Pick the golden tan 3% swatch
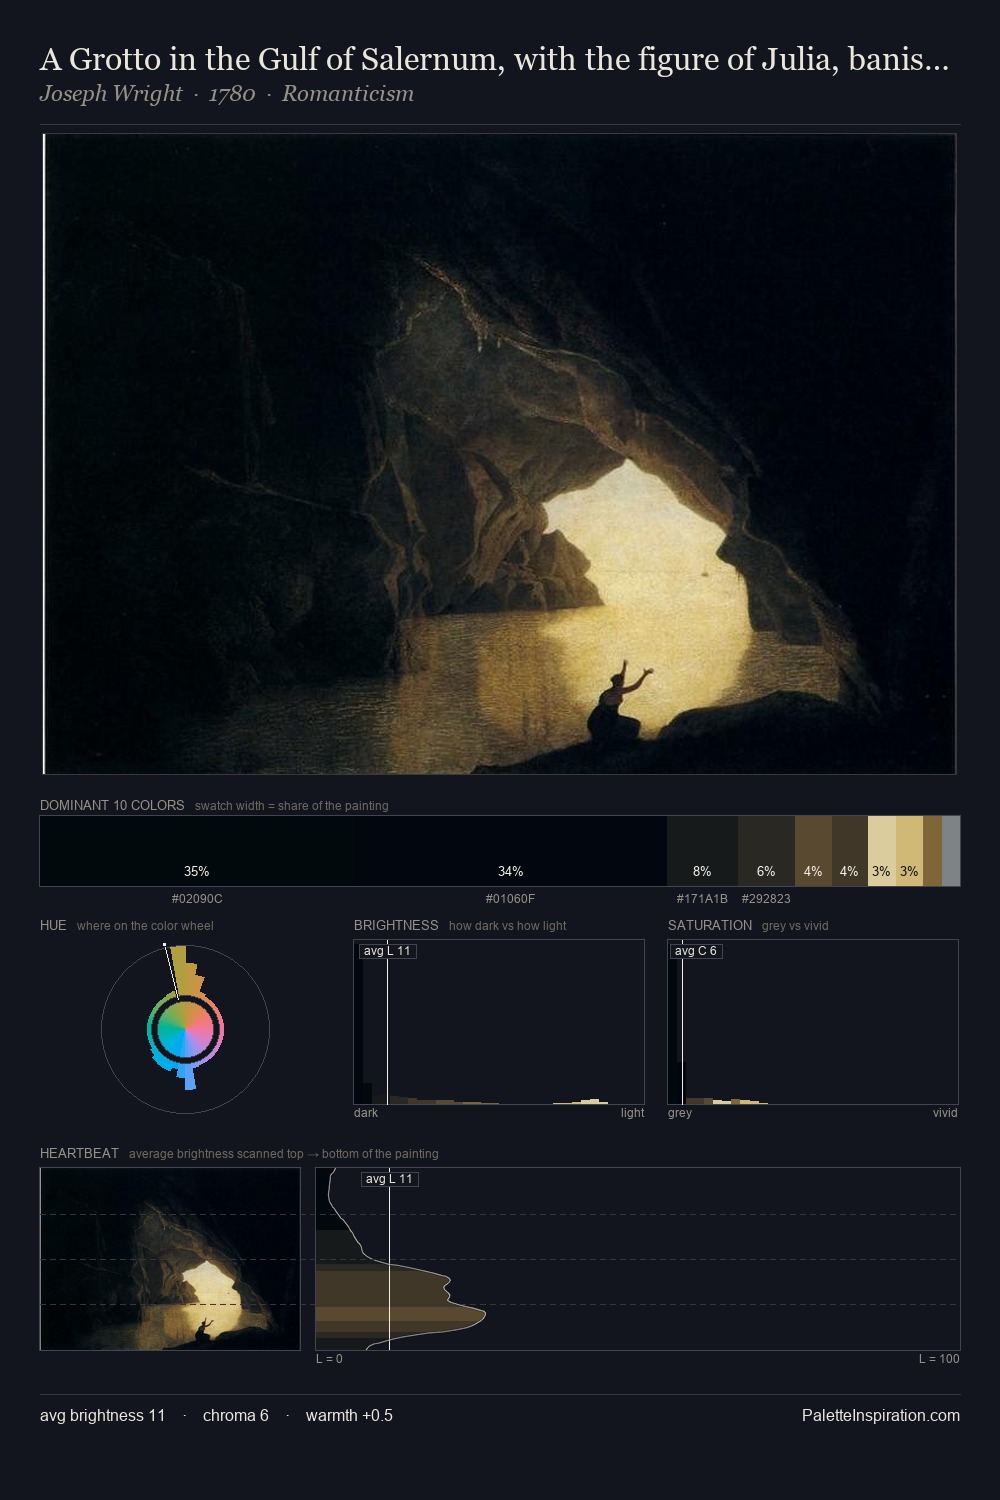Image resolution: width=1000 pixels, height=1500 pixels. click(x=909, y=851)
